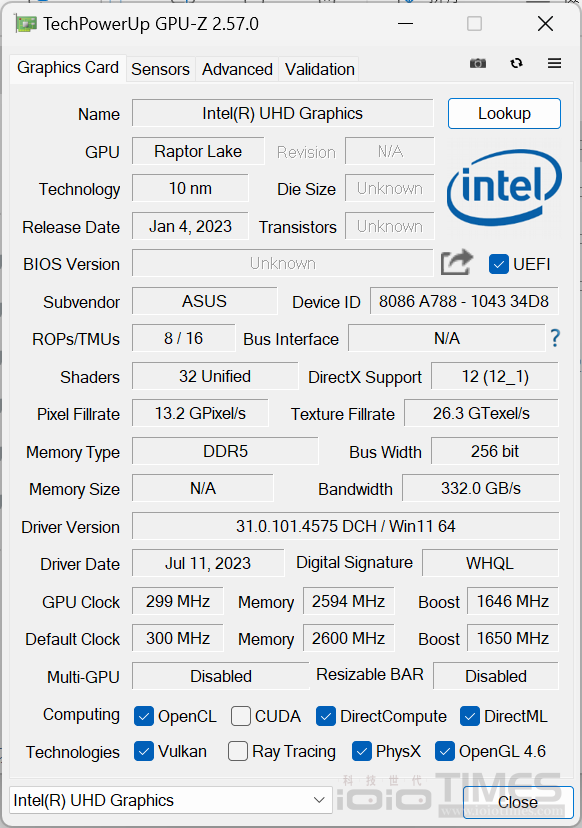This screenshot has height=828, width=582.
Task: Toggle the UEFI checkbox
Action: pos(499,264)
